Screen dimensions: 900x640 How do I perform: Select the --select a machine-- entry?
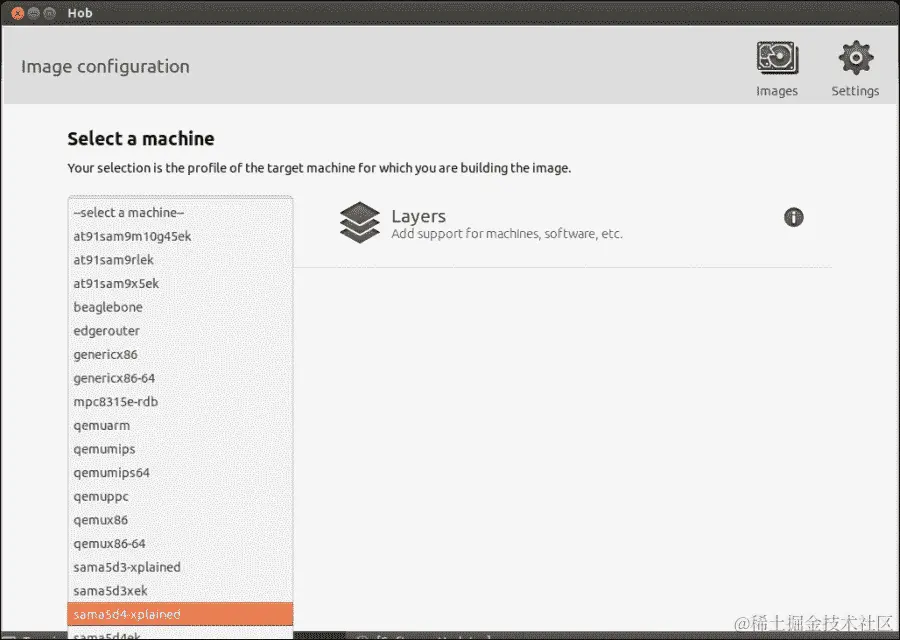click(x=180, y=212)
